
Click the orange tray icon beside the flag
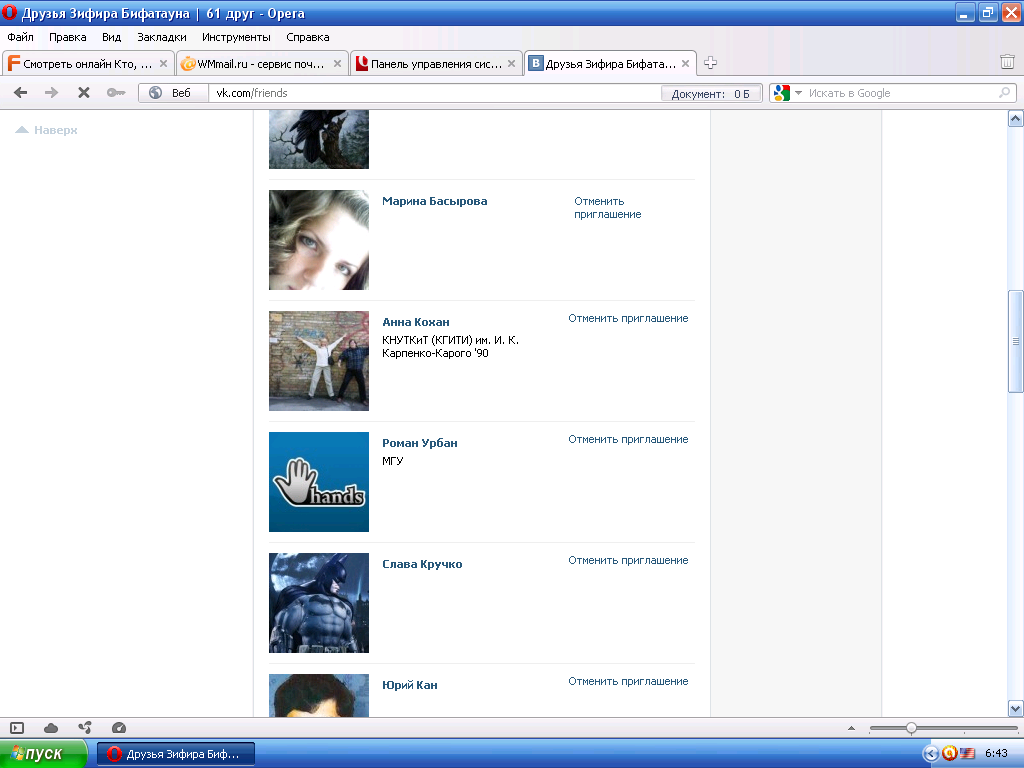pyautogui.click(x=949, y=754)
